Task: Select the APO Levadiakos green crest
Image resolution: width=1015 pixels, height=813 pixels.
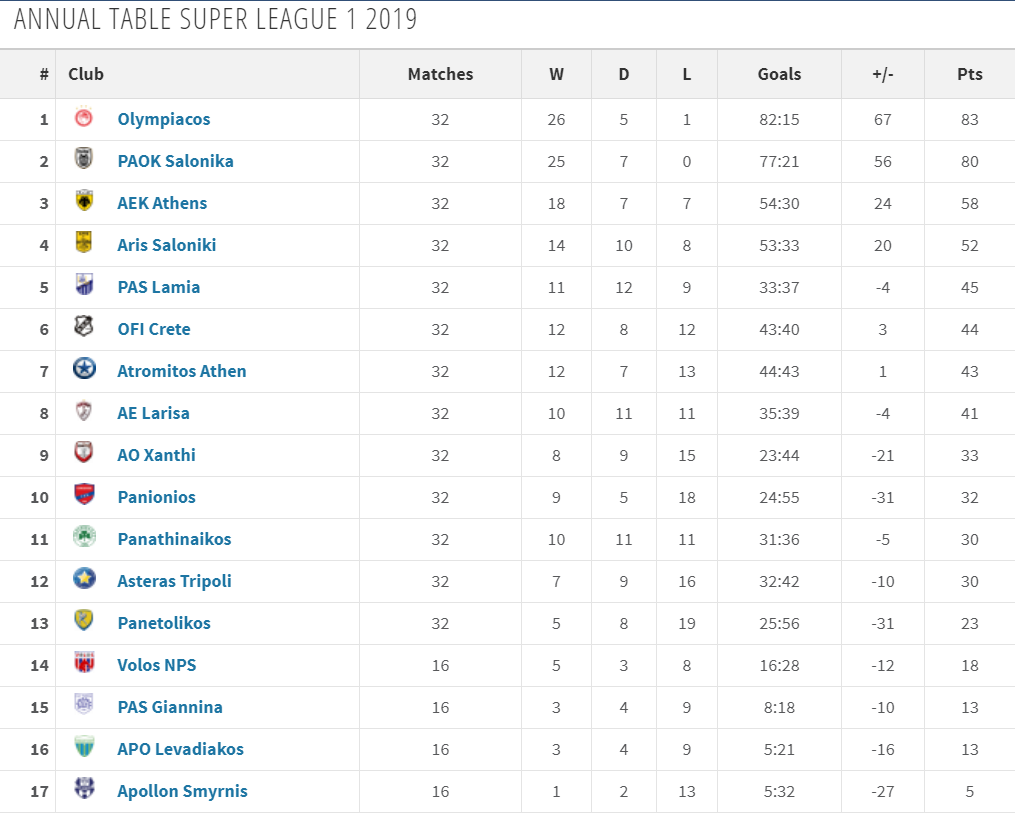Action: click(x=84, y=746)
